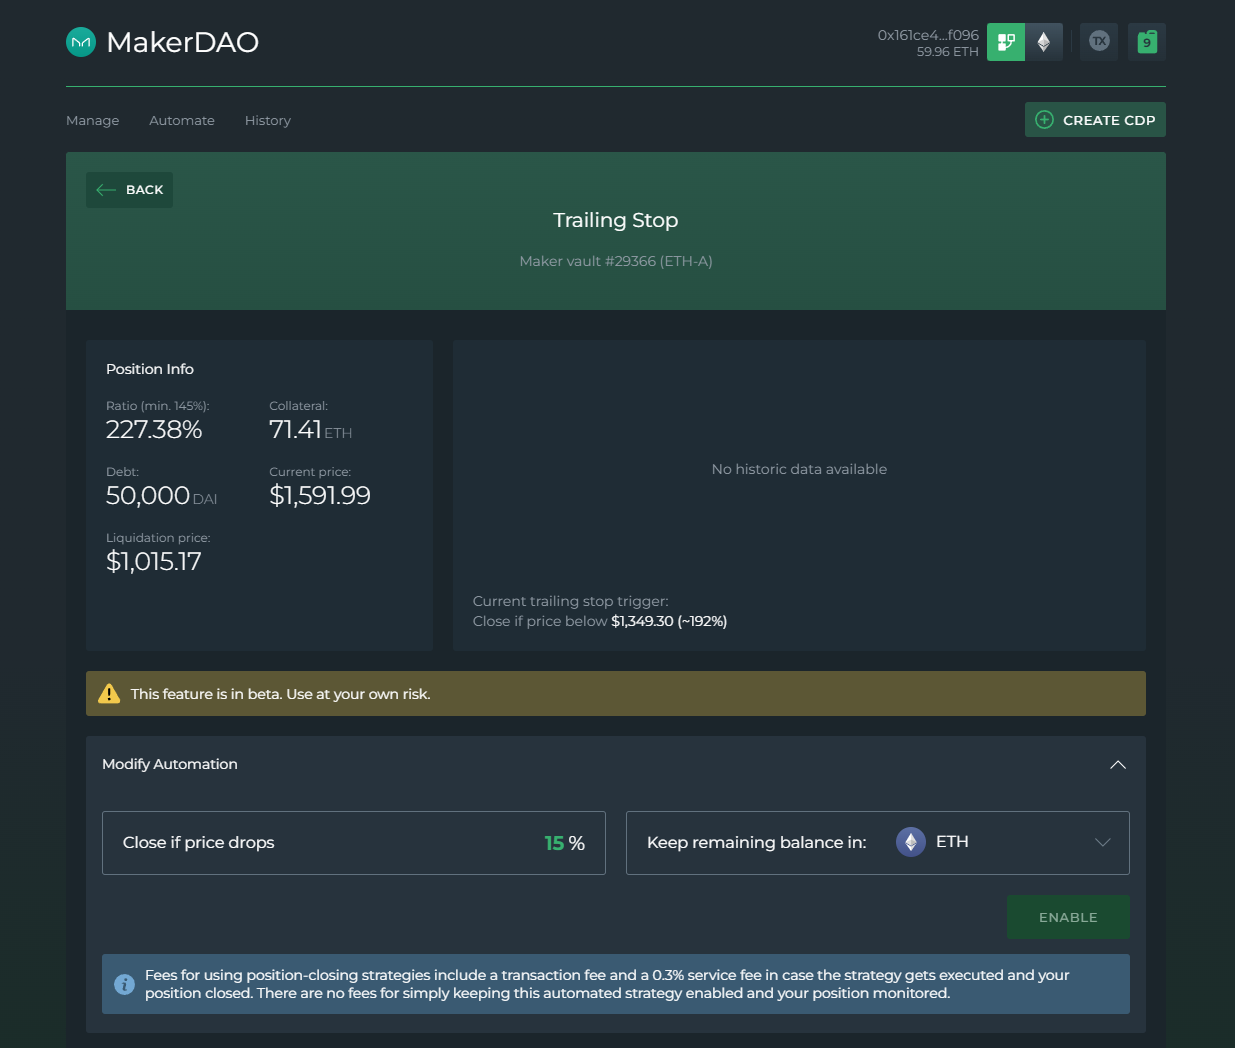Click the Modify Automation header text

tap(170, 764)
